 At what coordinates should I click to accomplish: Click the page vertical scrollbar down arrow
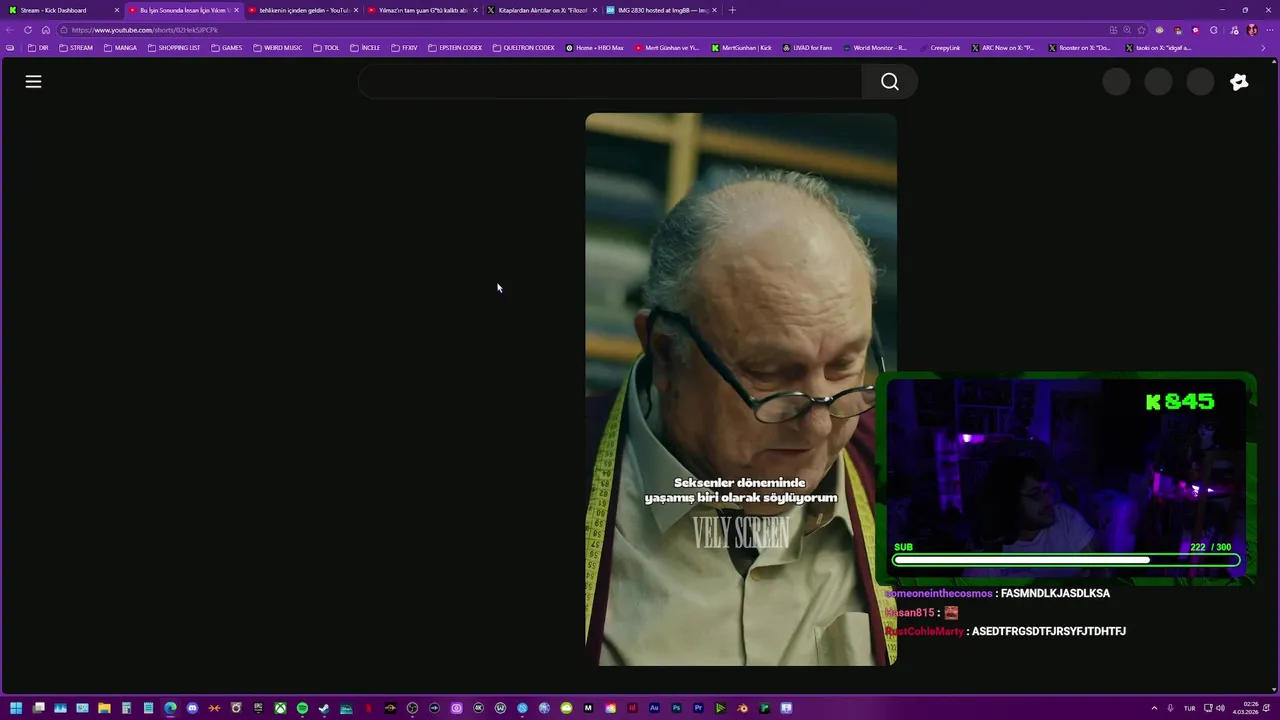pyautogui.click(x=1274, y=689)
